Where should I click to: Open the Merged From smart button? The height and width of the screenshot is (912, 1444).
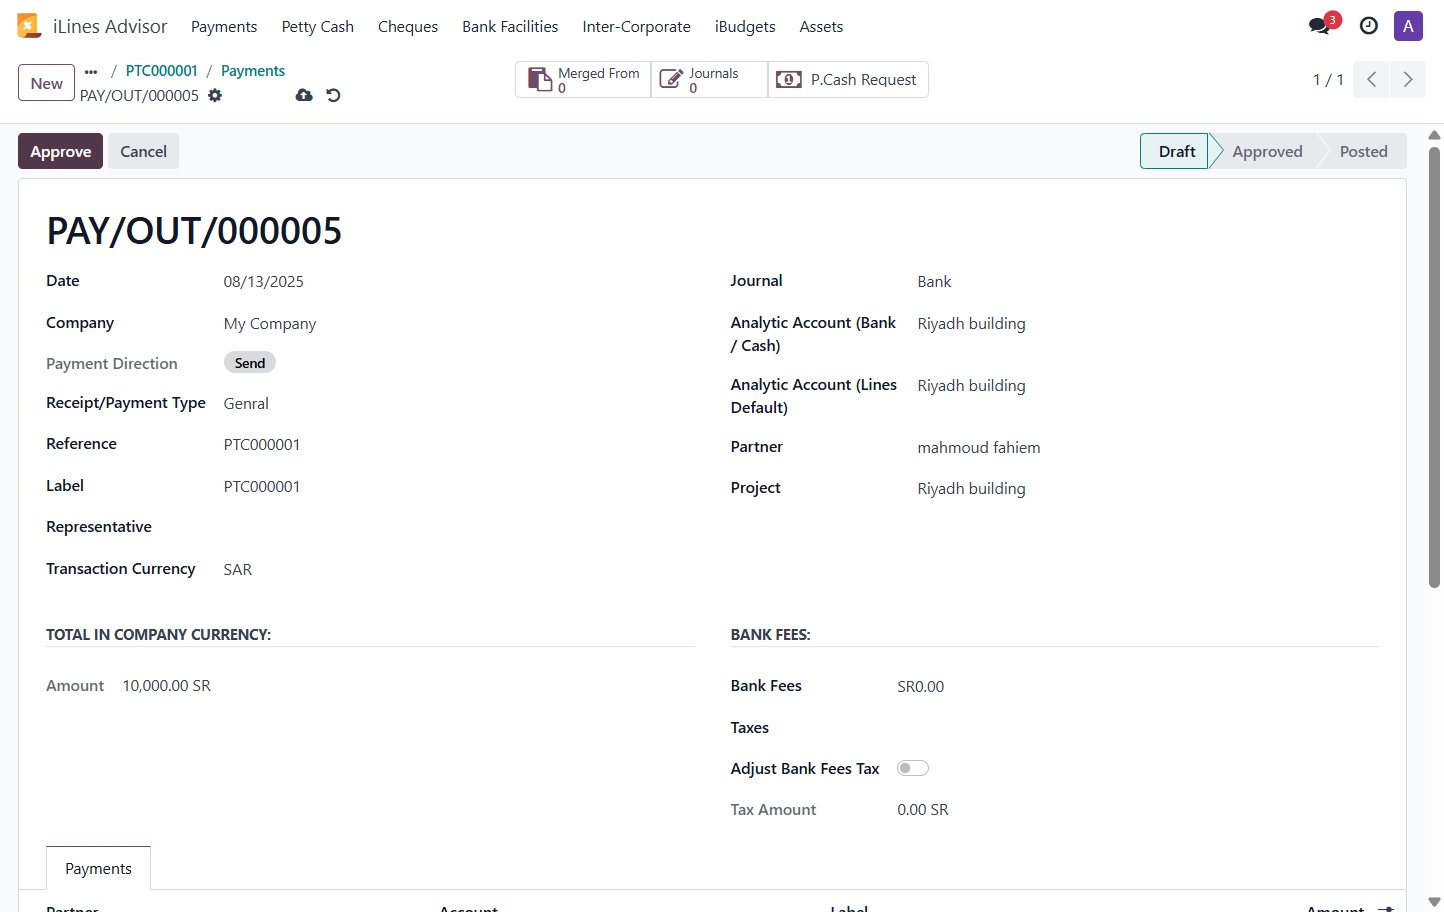pos(583,80)
